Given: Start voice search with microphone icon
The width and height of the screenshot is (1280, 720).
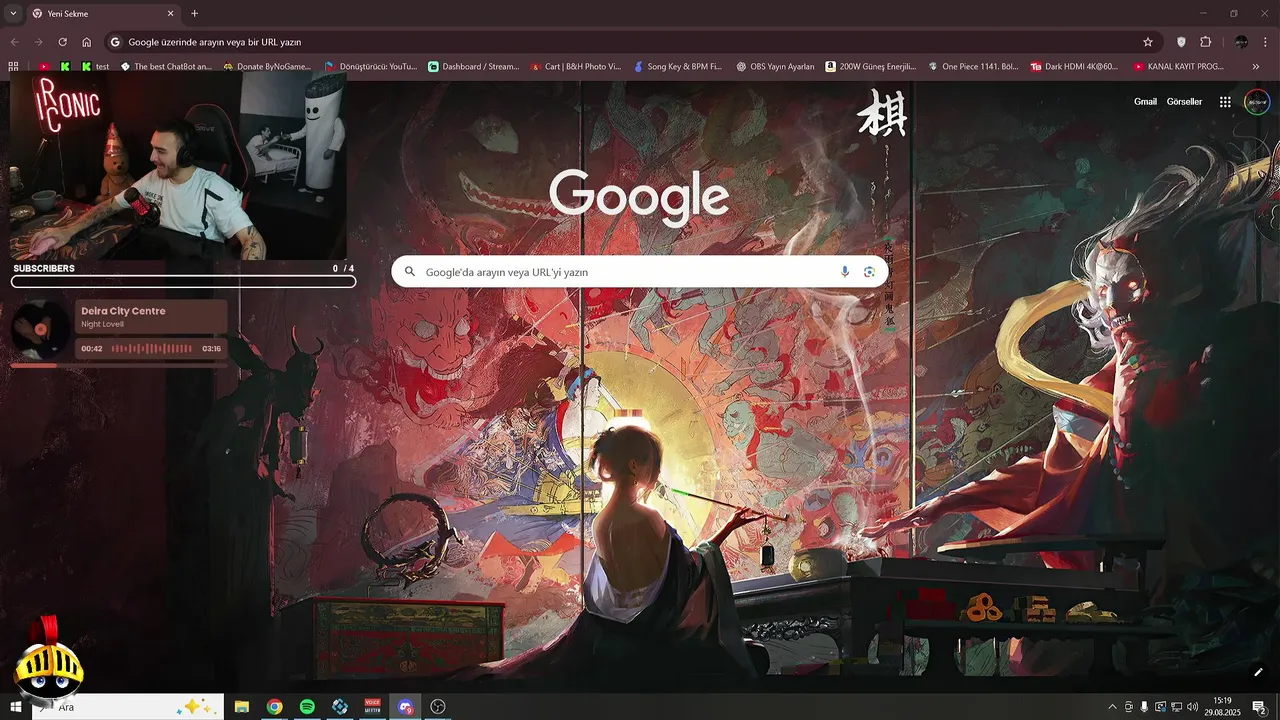Looking at the screenshot, I should tap(845, 272).
